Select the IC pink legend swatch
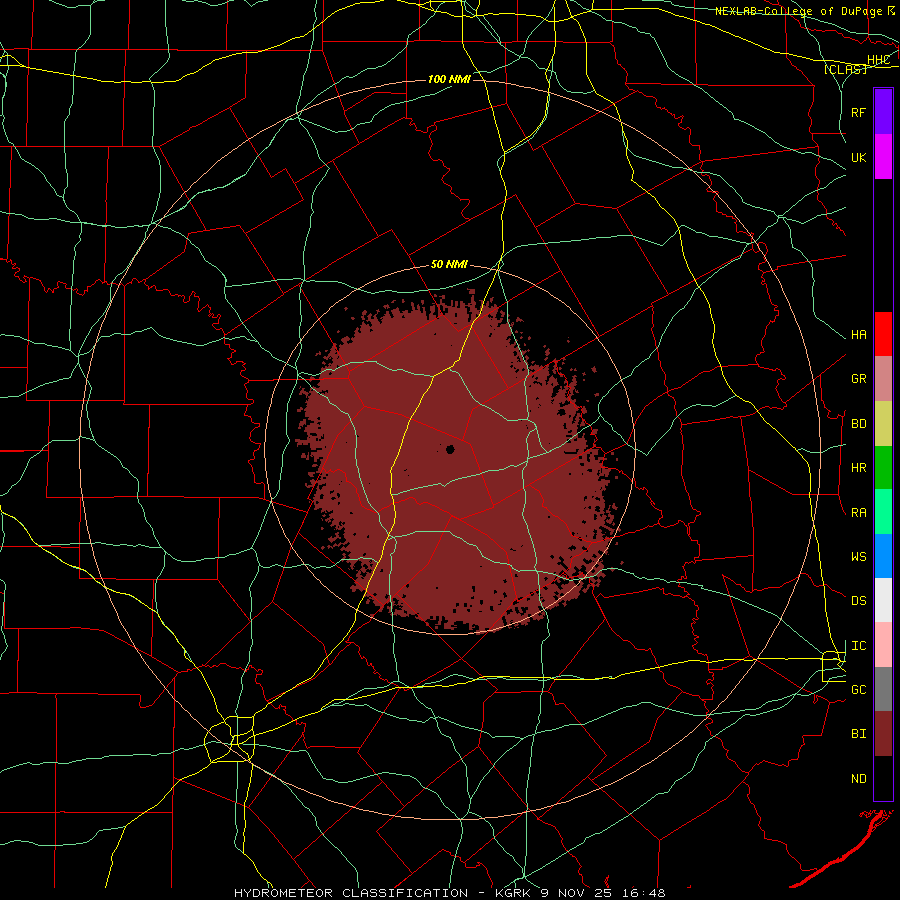The width and height of the screenshot is (900, 900). [x=883, y=645]
